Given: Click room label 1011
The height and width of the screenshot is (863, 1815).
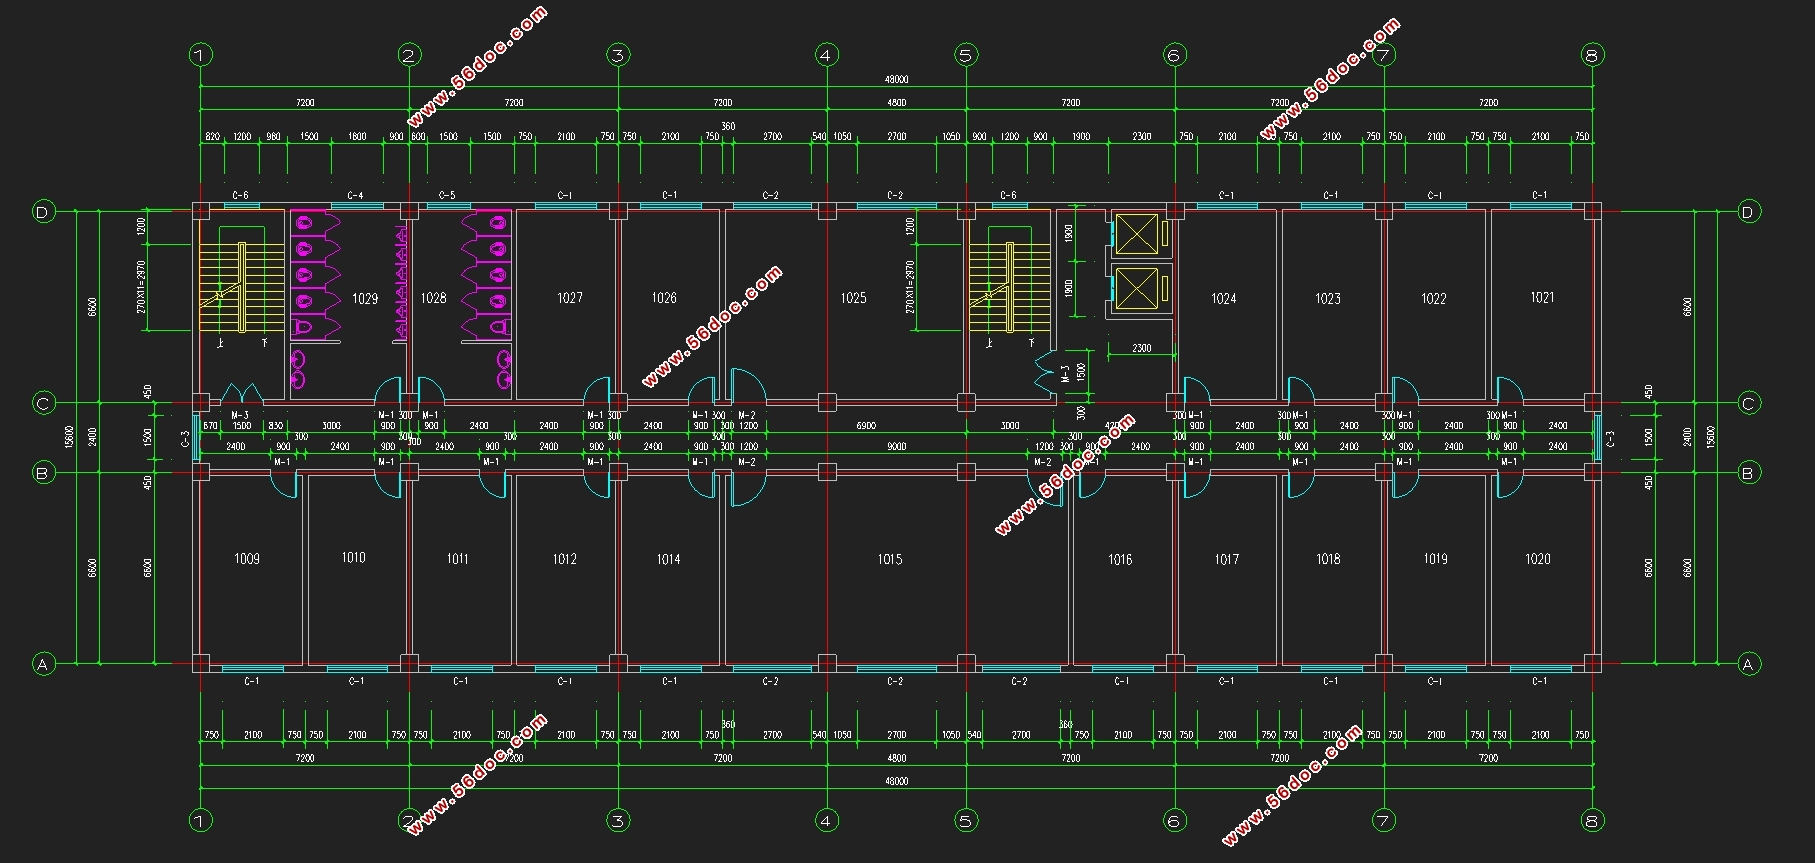Looking at the screenshot, I should [x=457, y=559].
